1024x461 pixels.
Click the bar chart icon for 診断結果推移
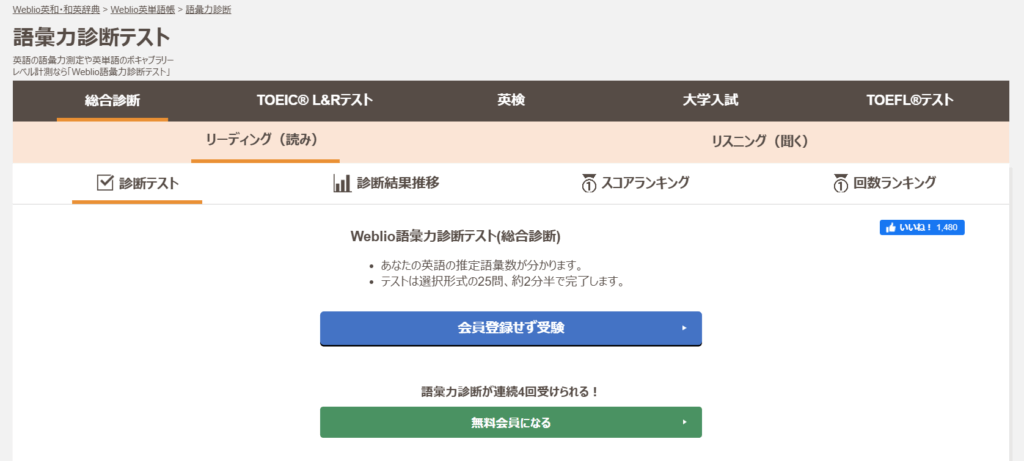tap(341, 183)
